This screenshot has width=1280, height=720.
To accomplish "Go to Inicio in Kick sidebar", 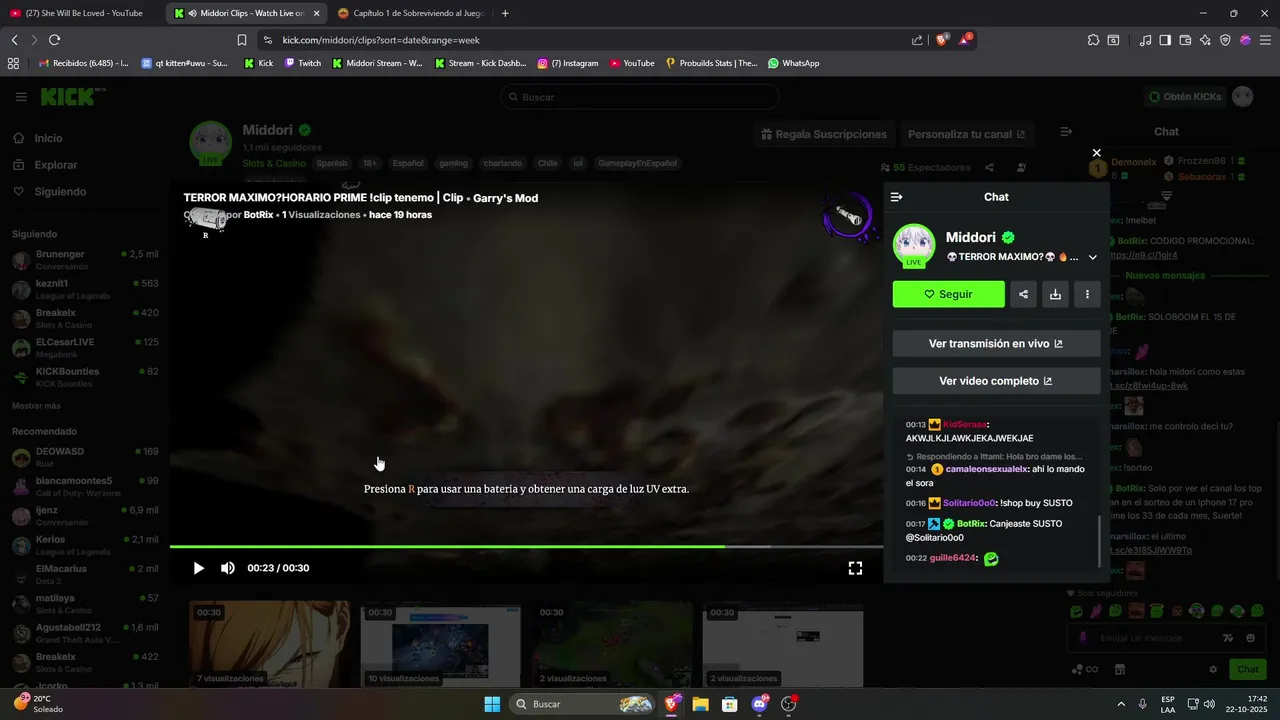I will (48, 138).
